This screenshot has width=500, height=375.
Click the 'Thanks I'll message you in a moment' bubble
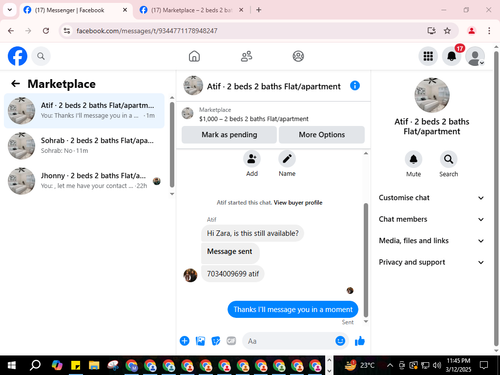tap(293, 309)
